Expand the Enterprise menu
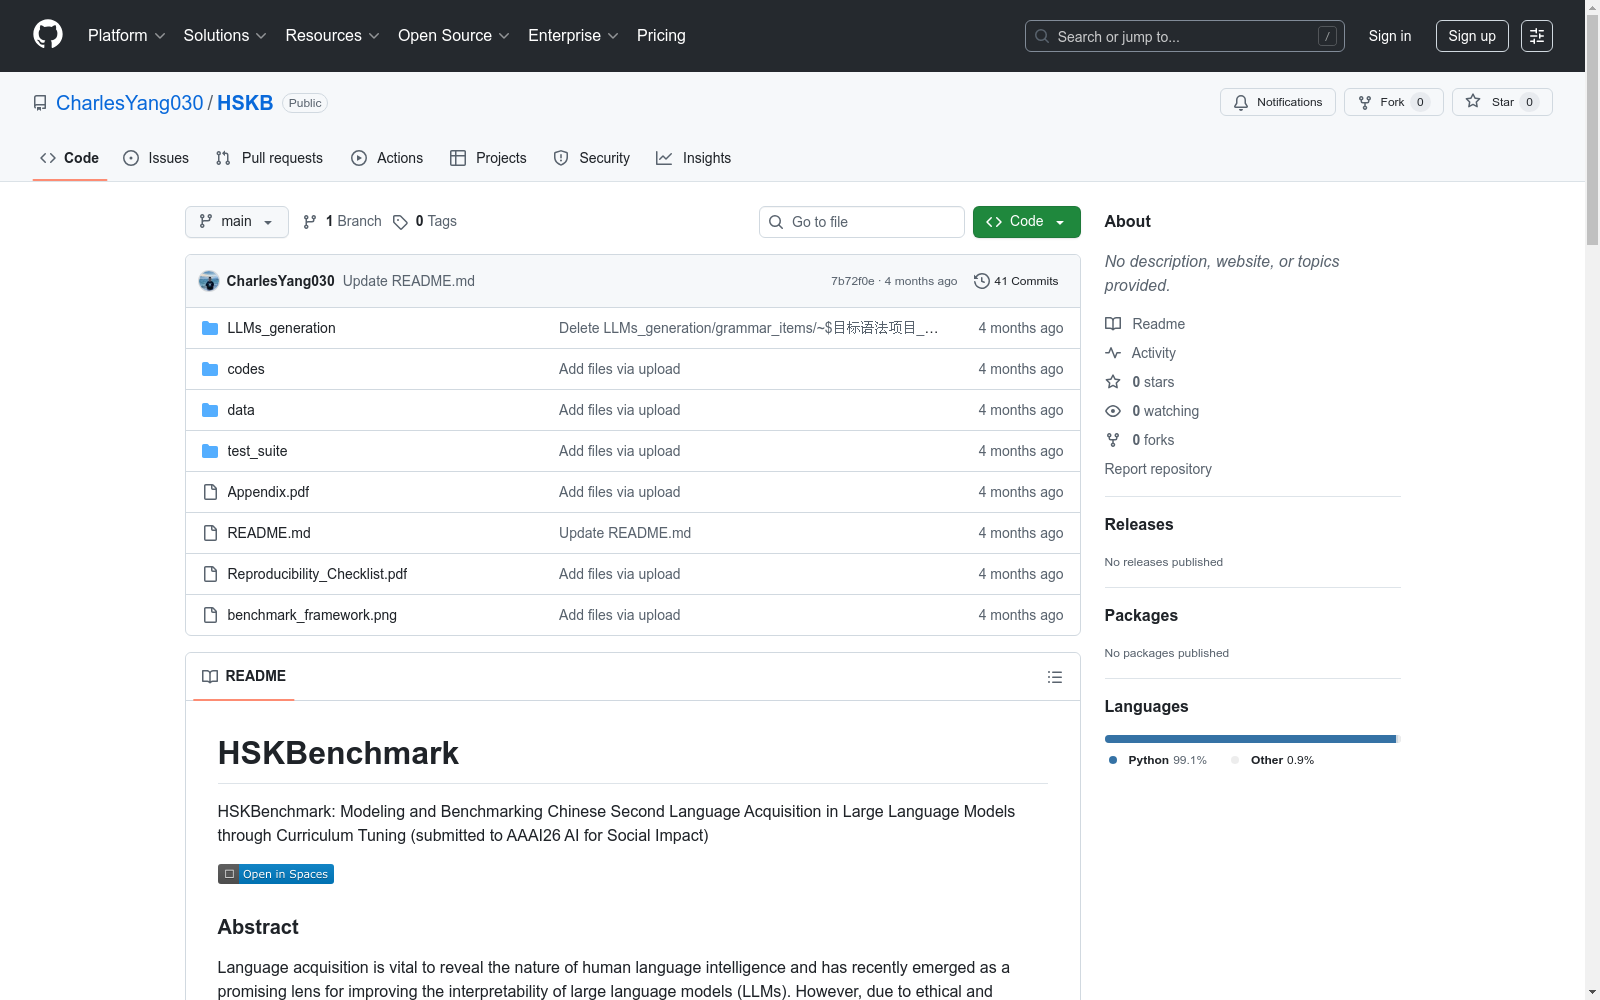Viewport: 1600px width, 1000px height. (573, 36)
